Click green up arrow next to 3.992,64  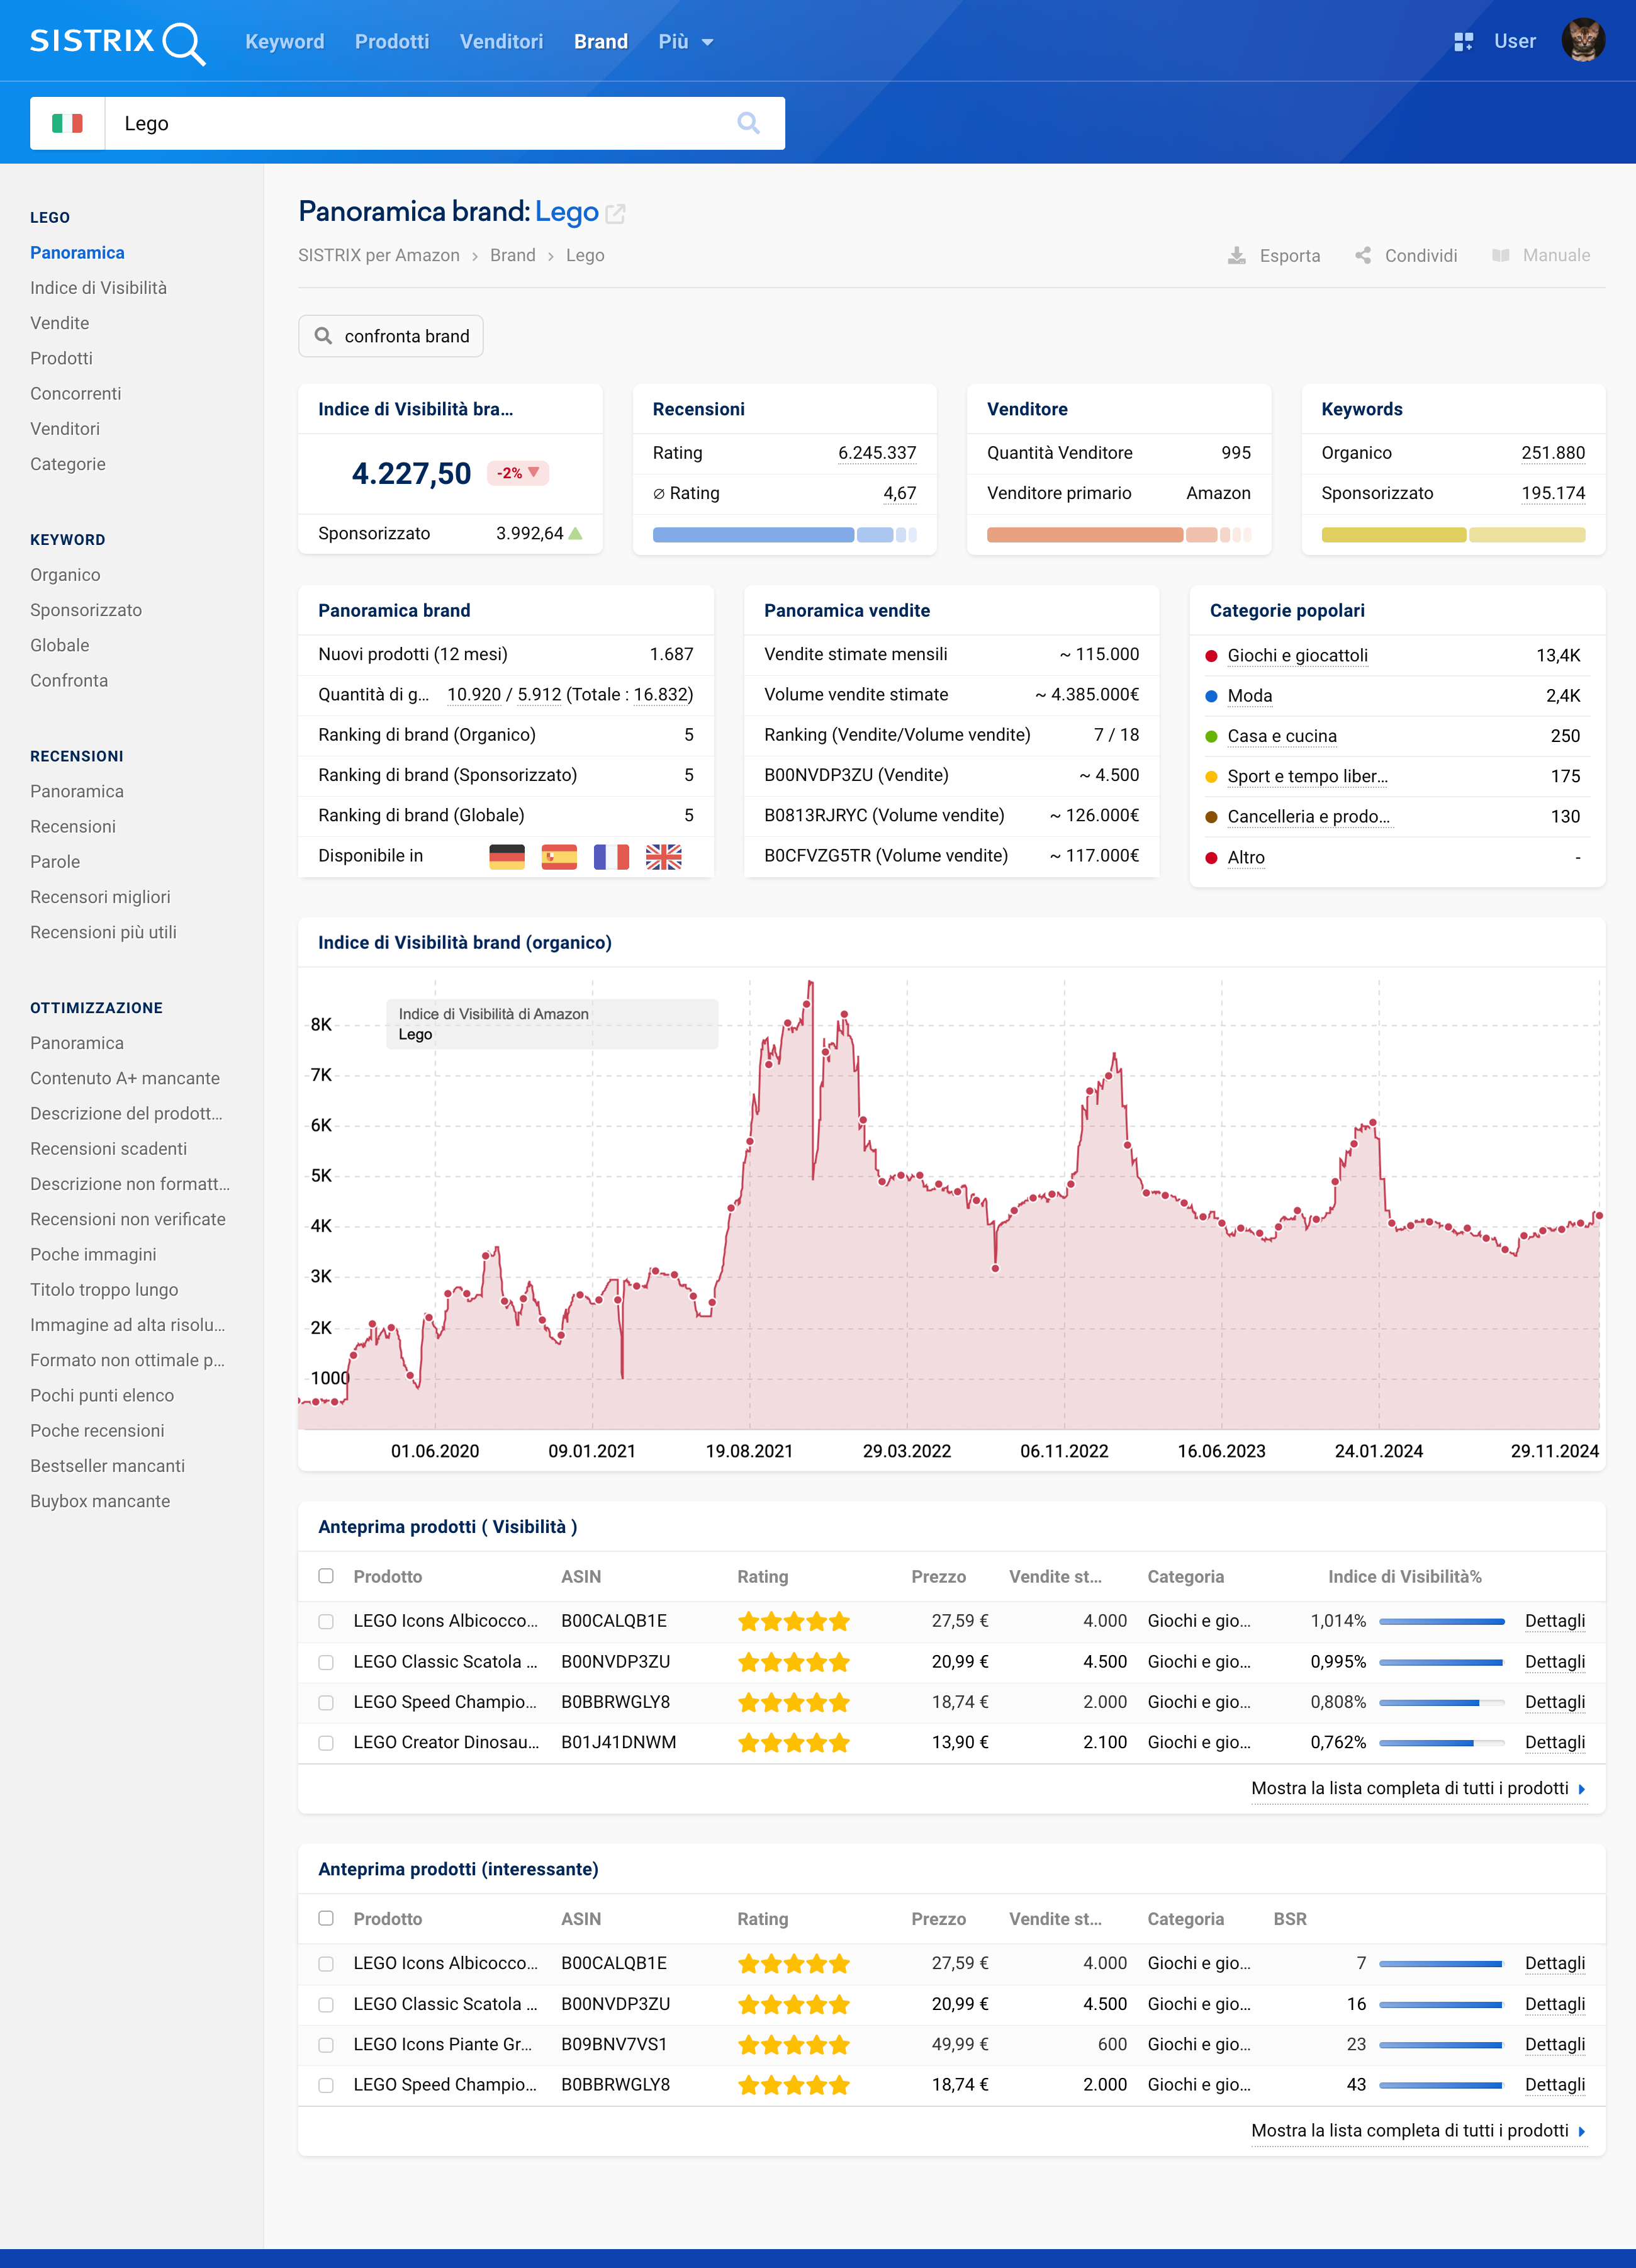pos(575,533)
